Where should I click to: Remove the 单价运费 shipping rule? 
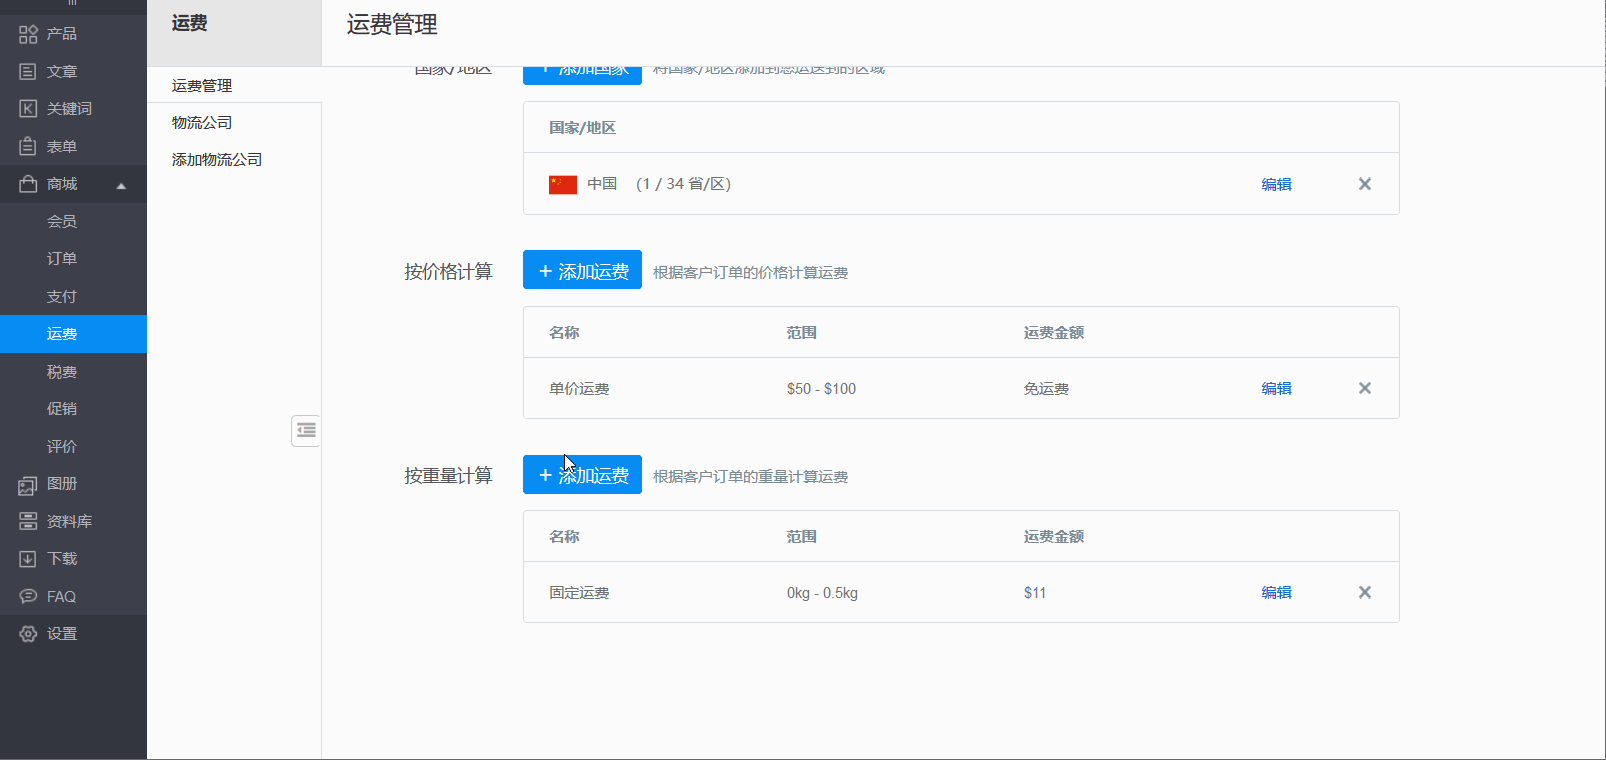(1364, 388)
